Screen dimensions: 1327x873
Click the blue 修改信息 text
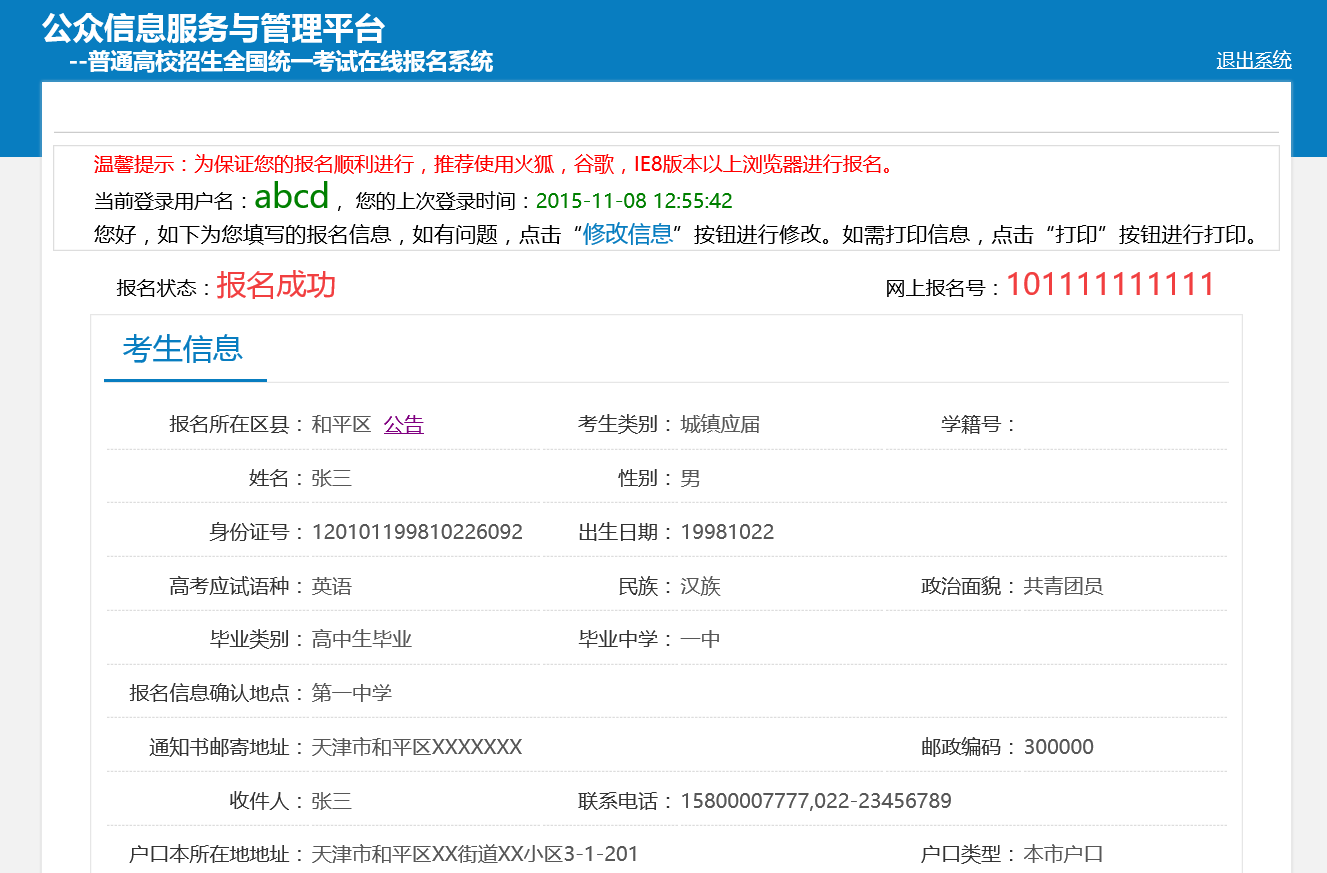[x=627, y=234]
